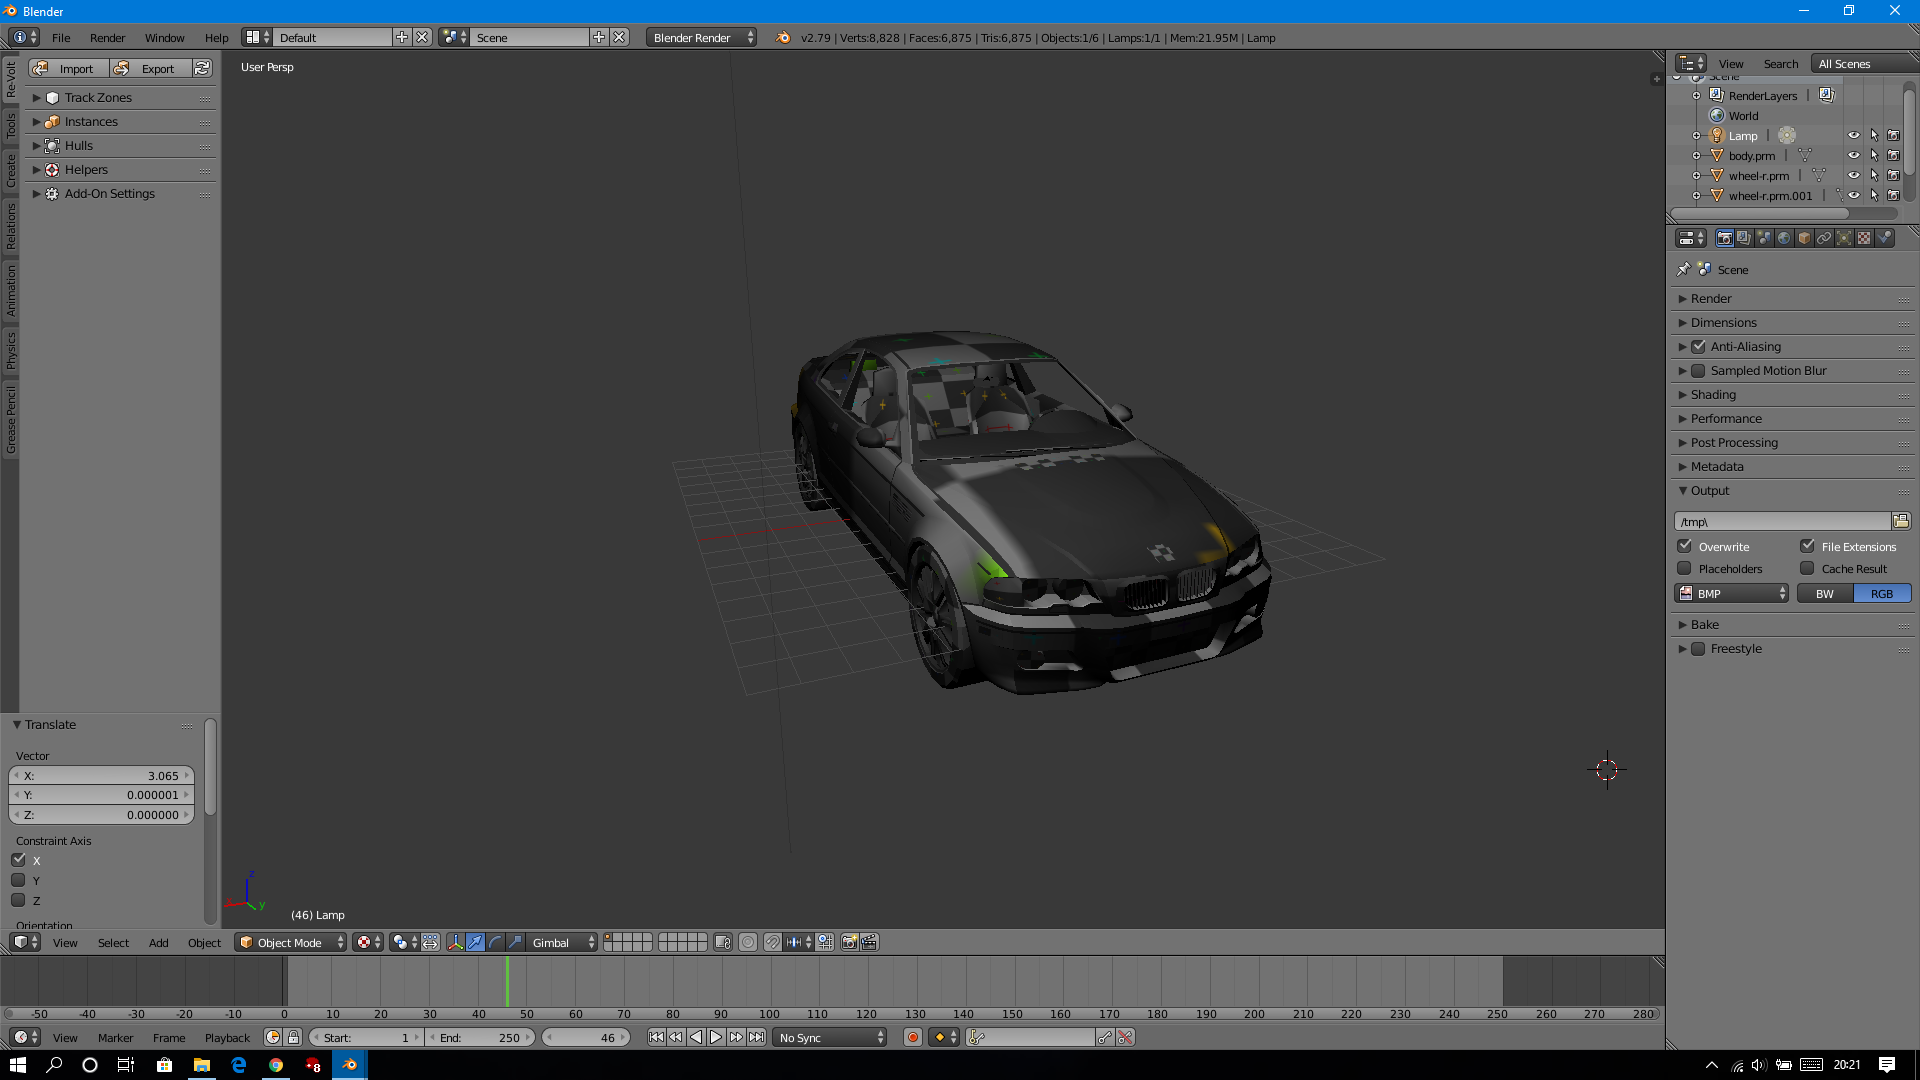1920x1080 pixels.
Task: Click the delete keyframes icon in timeline
Action: (1125, 1037)
